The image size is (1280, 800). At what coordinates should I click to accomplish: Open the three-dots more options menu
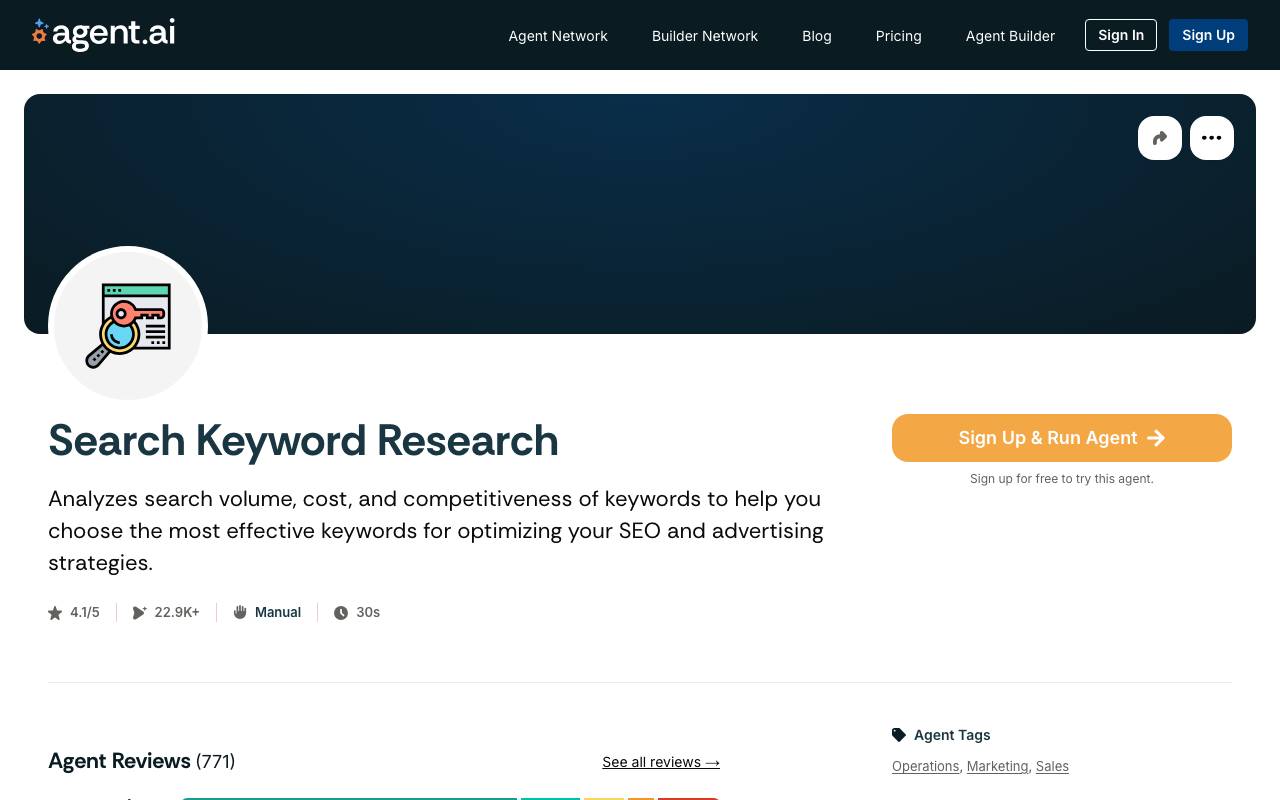(1212, 138)
